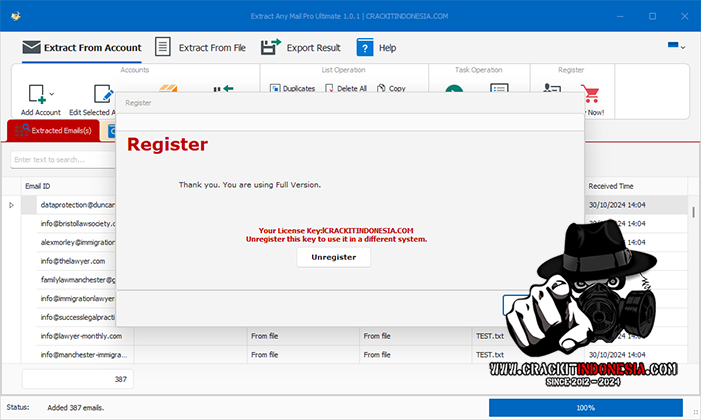Image resolution: width=701 pixels, height=420 pixels.
Task: Sort by the Received Time column header
Action: point(610,186)
